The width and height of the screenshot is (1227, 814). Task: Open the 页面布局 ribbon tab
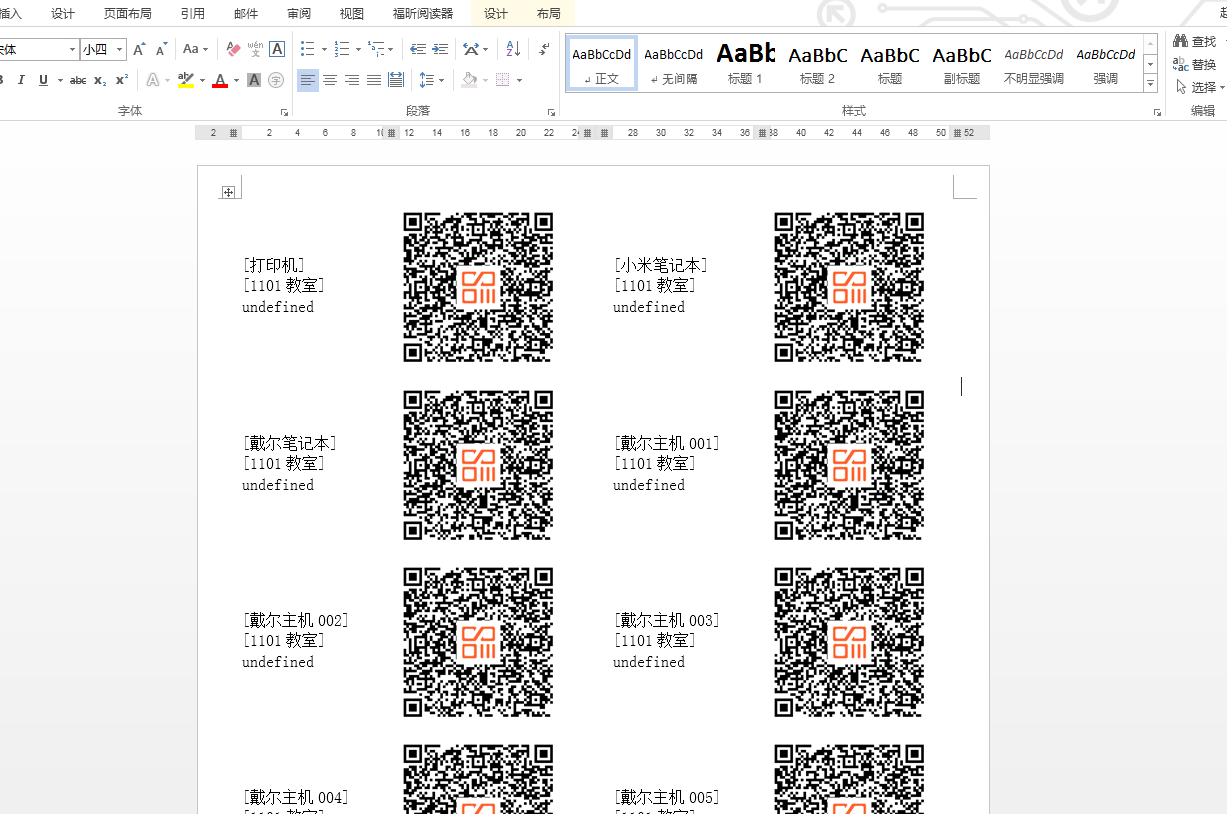click(128, 13)
